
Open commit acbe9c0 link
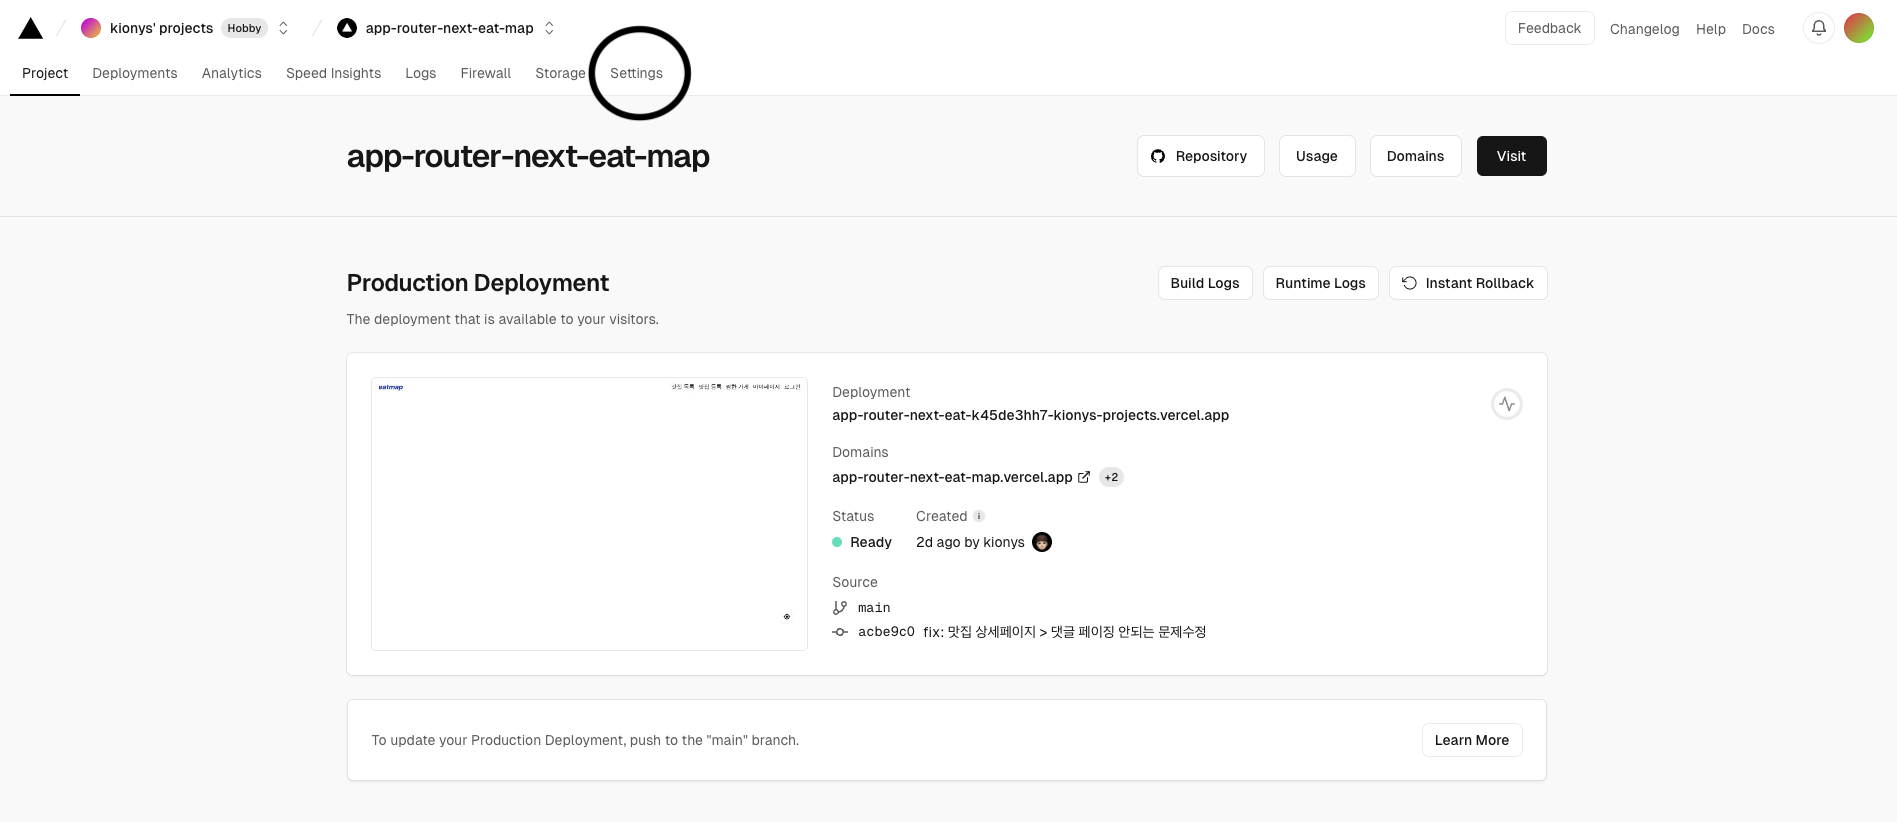[886, 632]
